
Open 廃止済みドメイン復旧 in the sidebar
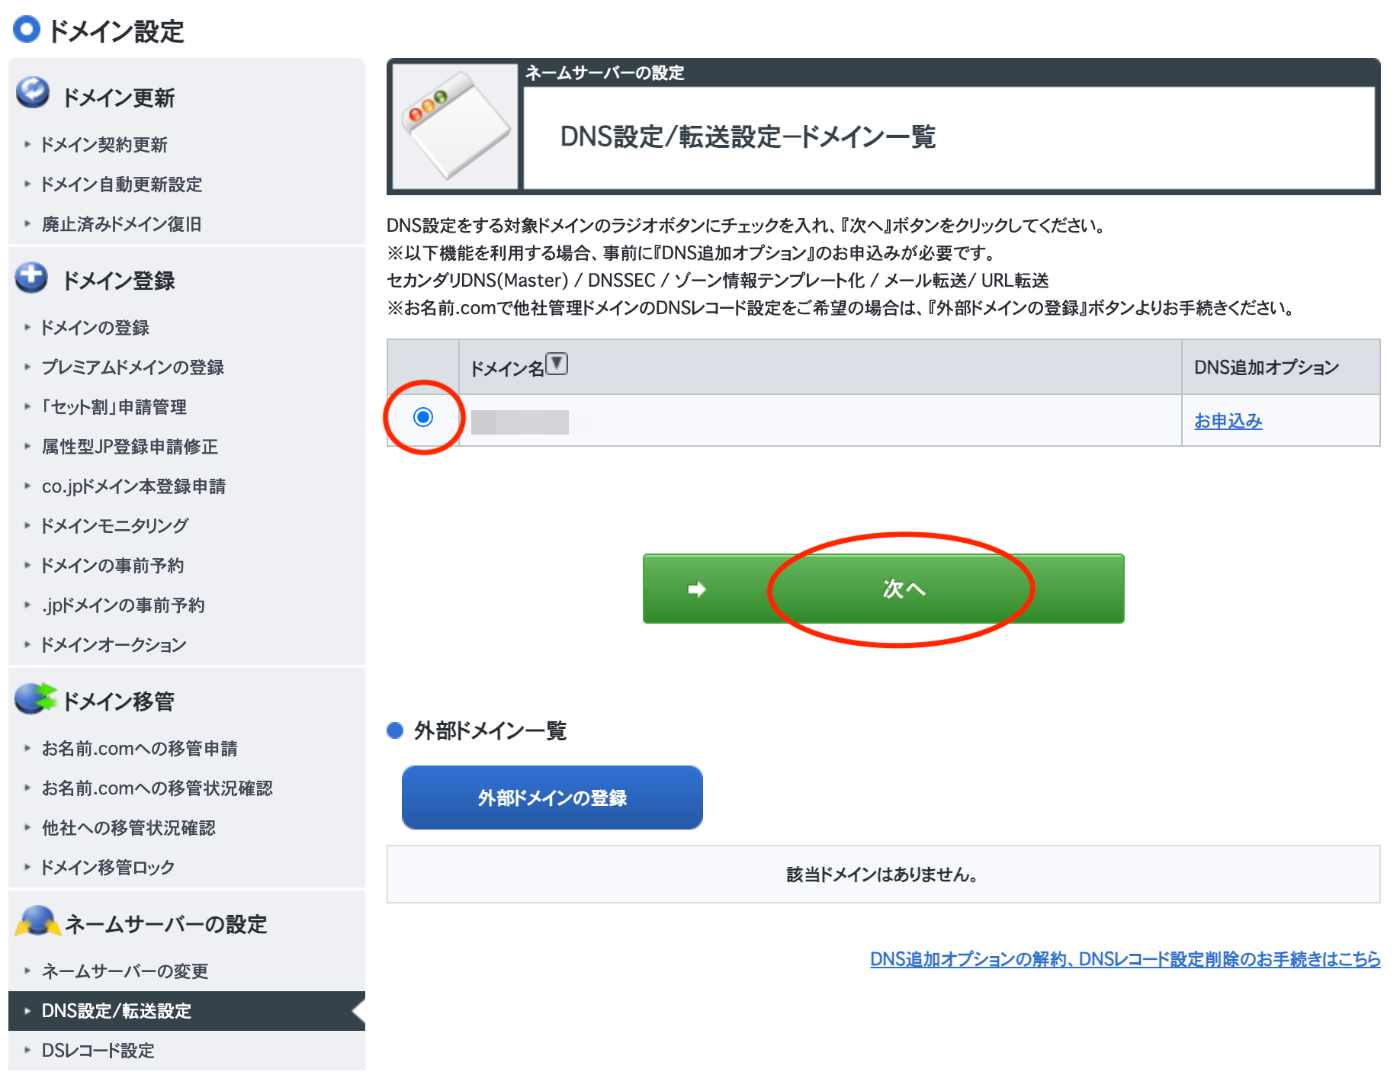pyautogui.click(x=122, y=224)
